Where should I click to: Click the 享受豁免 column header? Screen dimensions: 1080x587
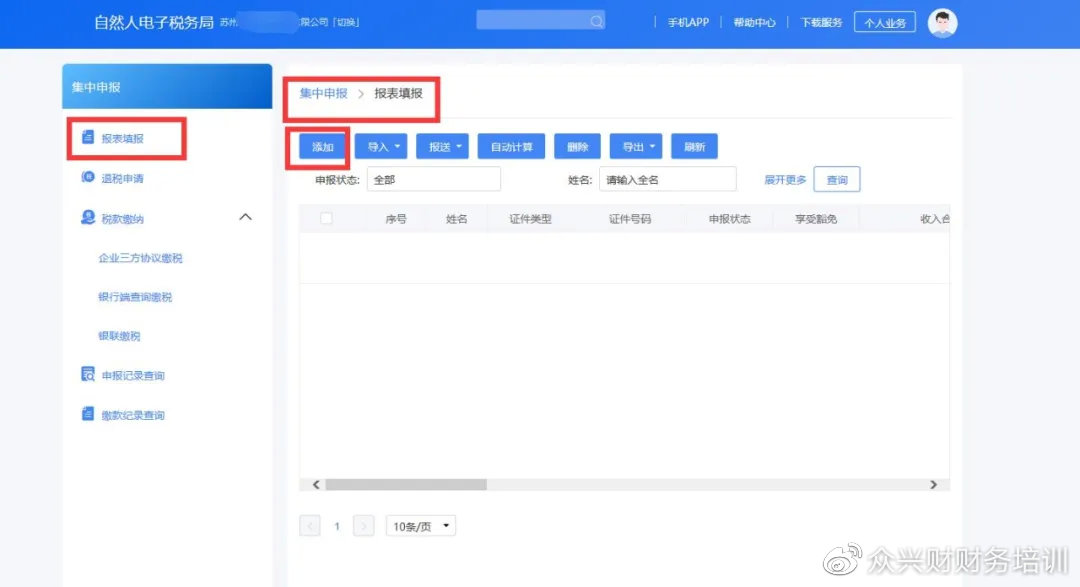point(816,219)
